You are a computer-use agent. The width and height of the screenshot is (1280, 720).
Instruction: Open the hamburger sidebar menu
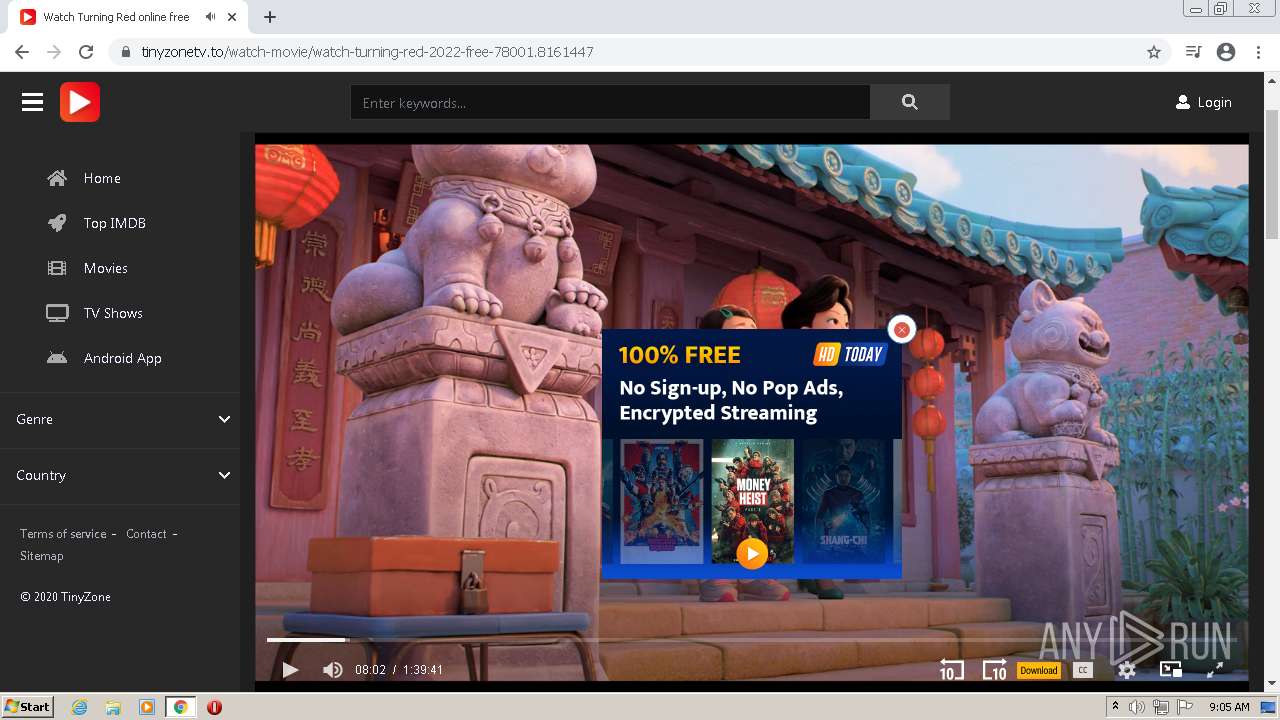click(32, 102)
